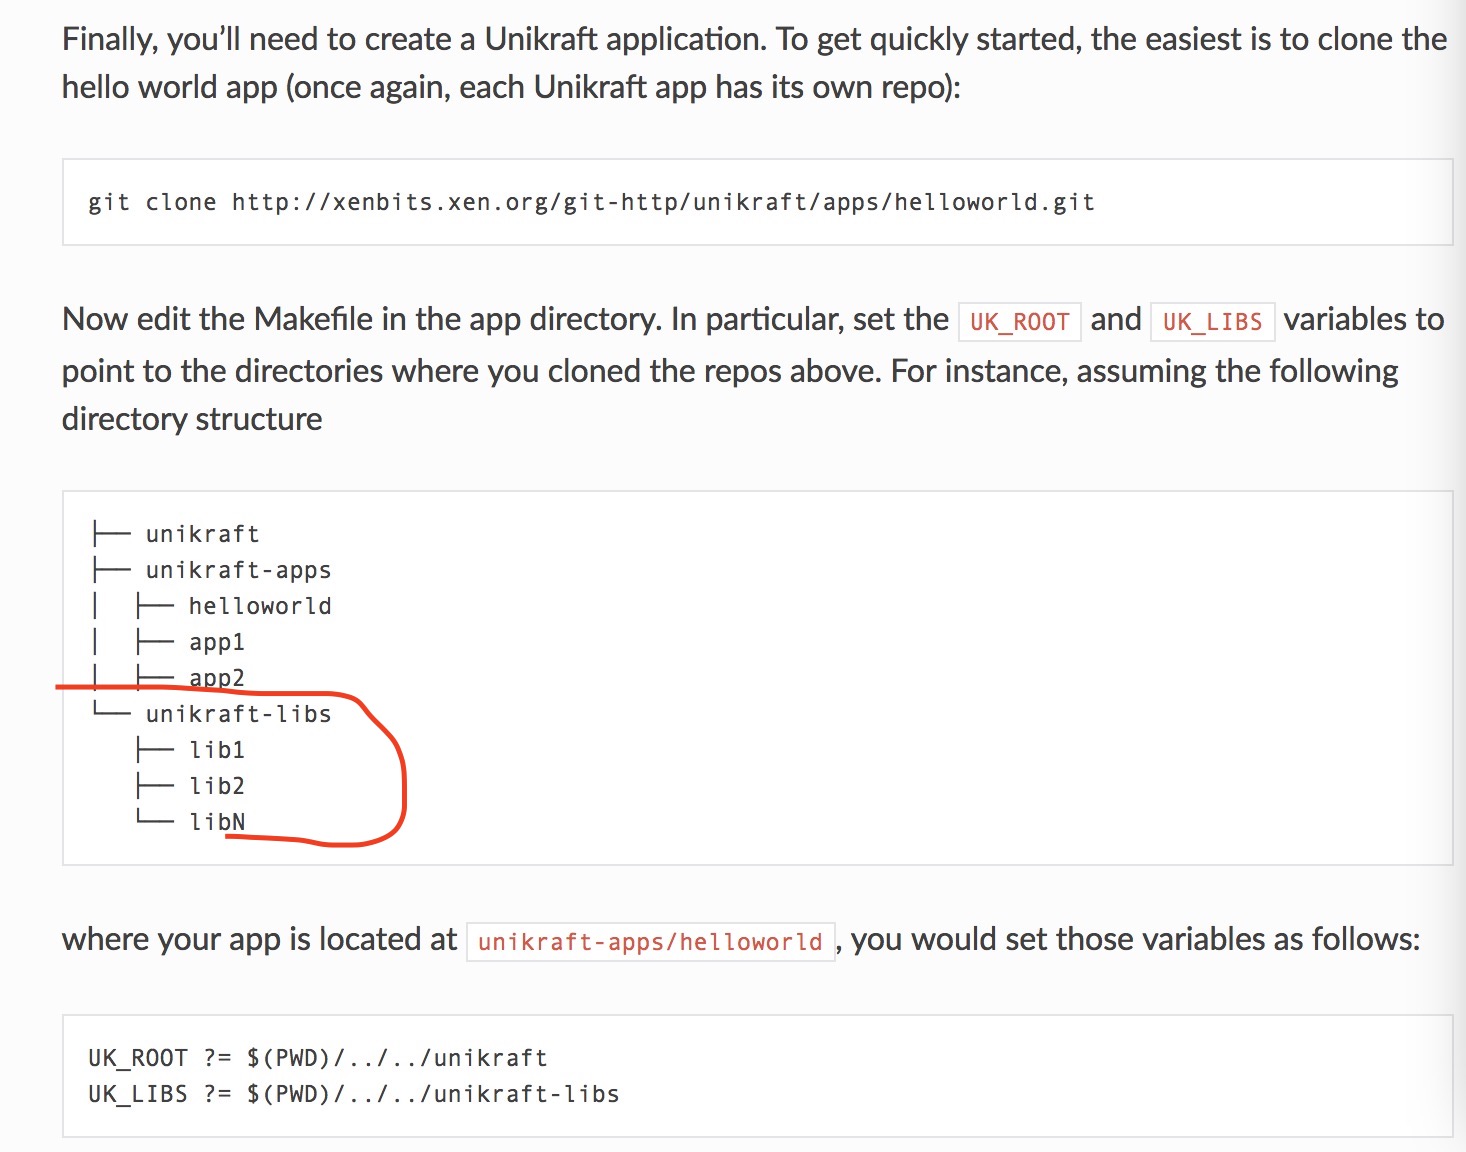The width and height of the screenshot is (1466, 1152).
Task: Select app1 in the directory tree
Action: [217, 642]
